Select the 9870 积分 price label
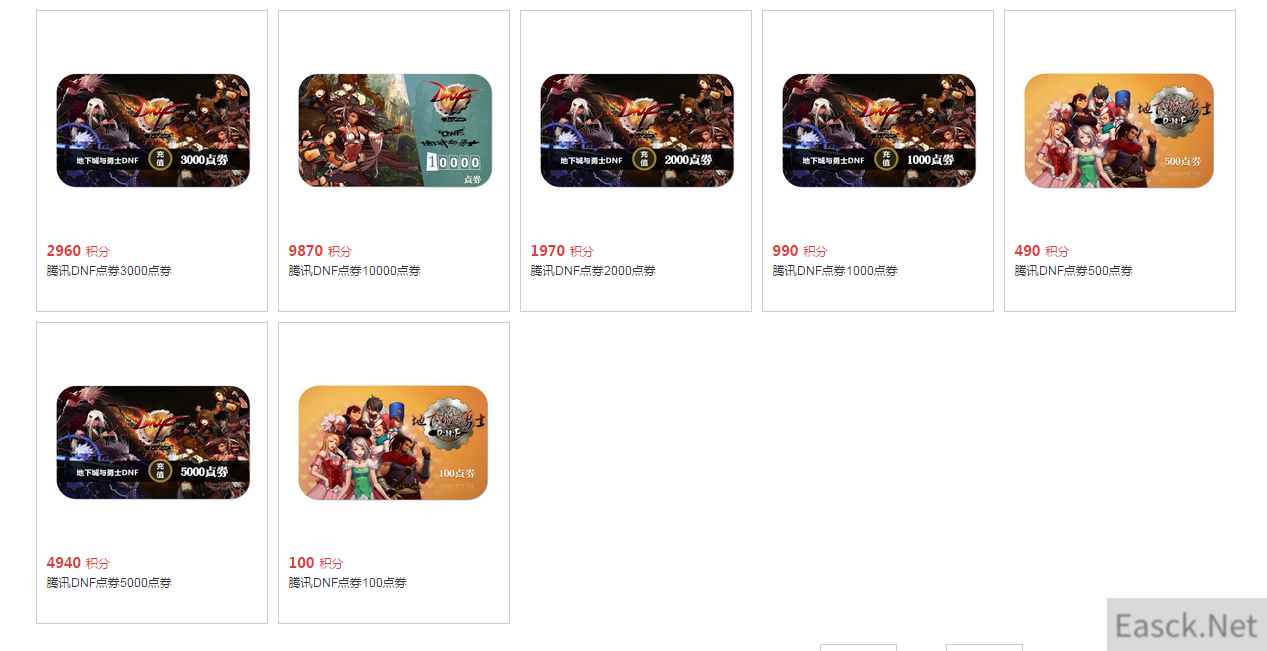Screen dimensions: 1267x651 (x=320, y=251)
